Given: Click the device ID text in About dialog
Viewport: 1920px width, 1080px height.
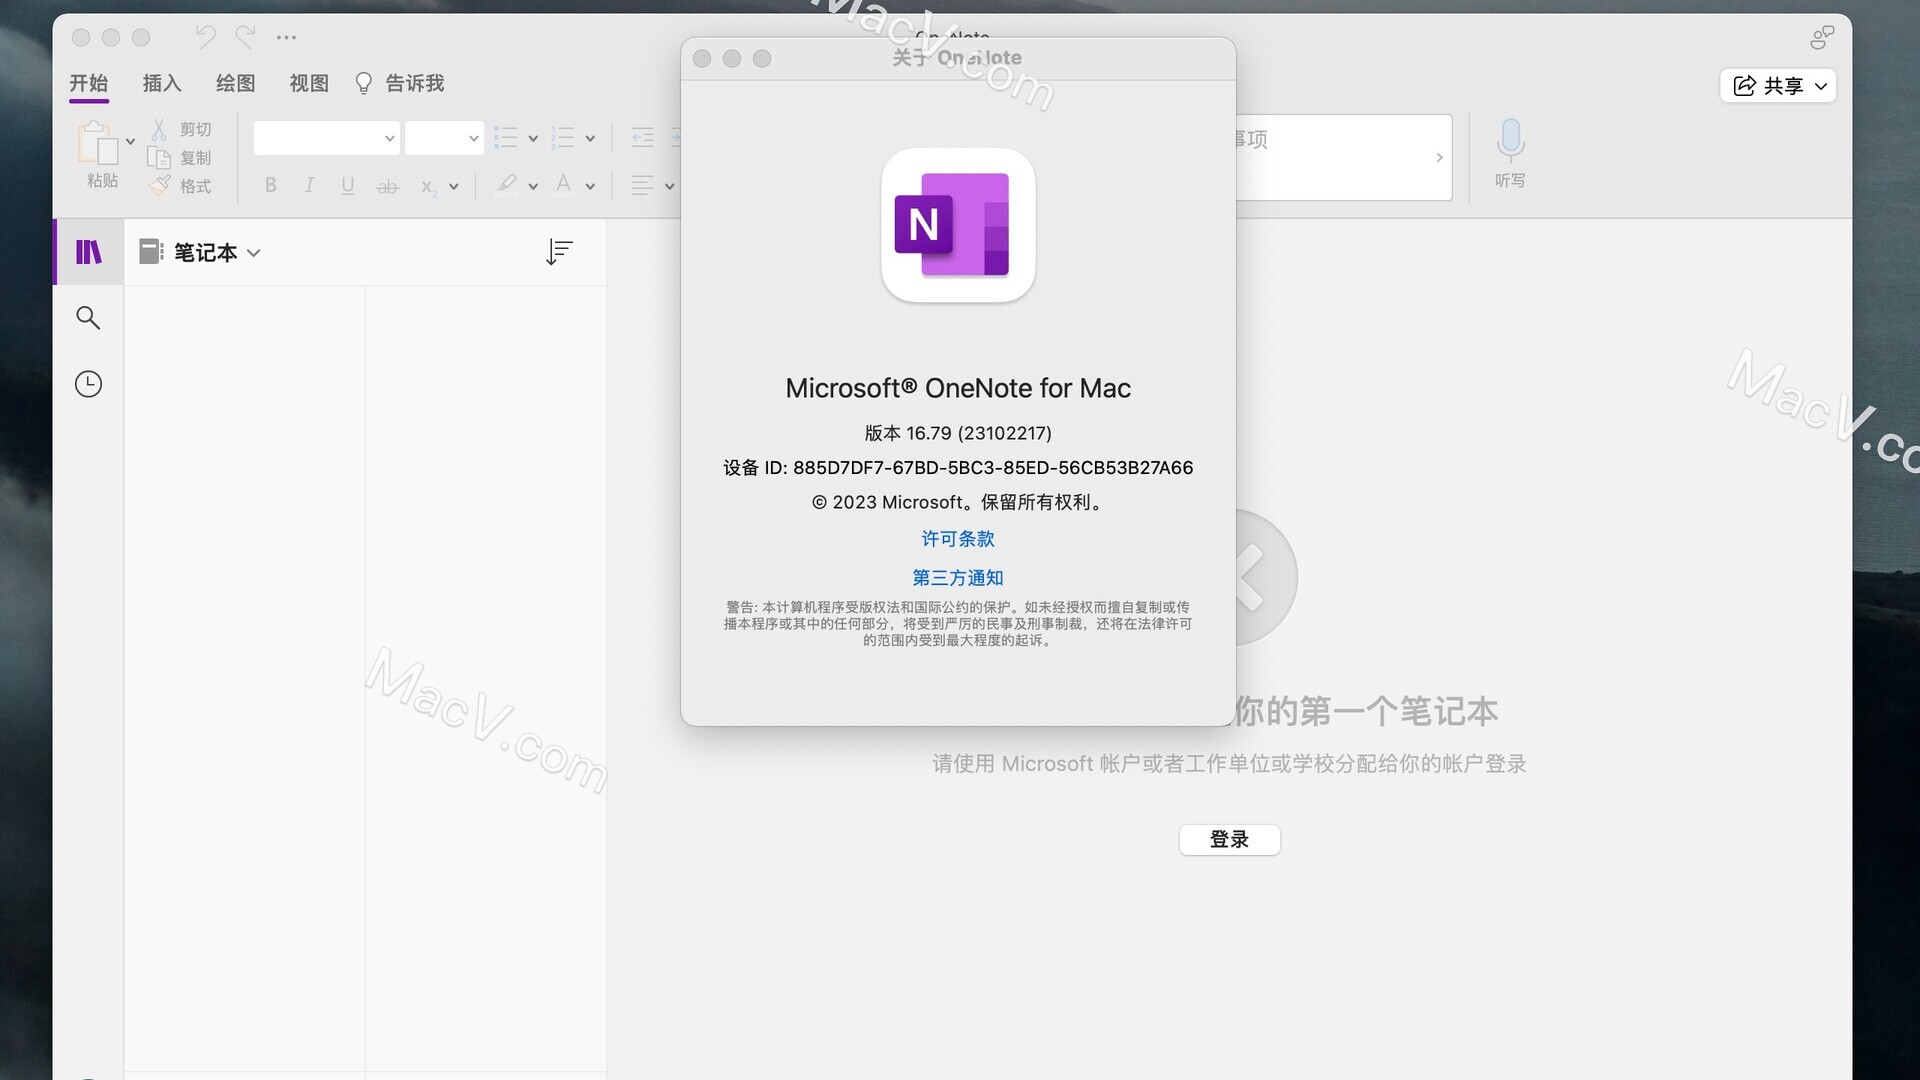Looking at the screenshot, I should 958,468.
